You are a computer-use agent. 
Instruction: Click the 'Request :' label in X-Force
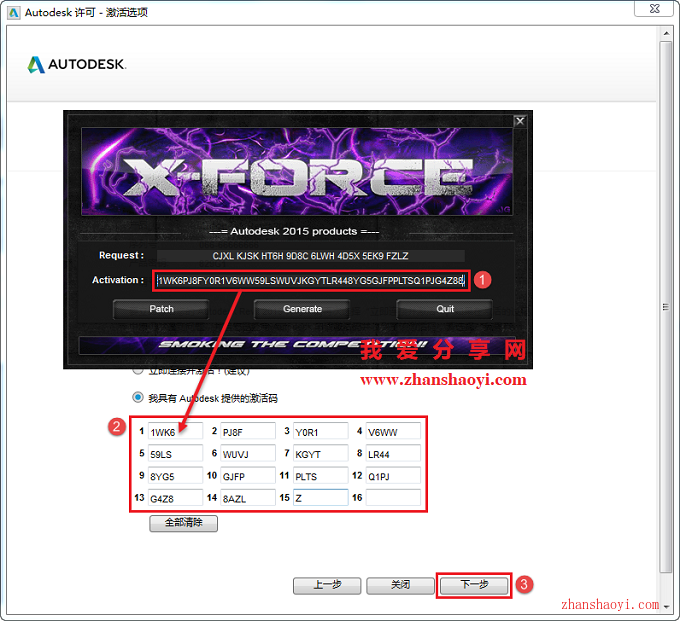[x=121, y=255]
